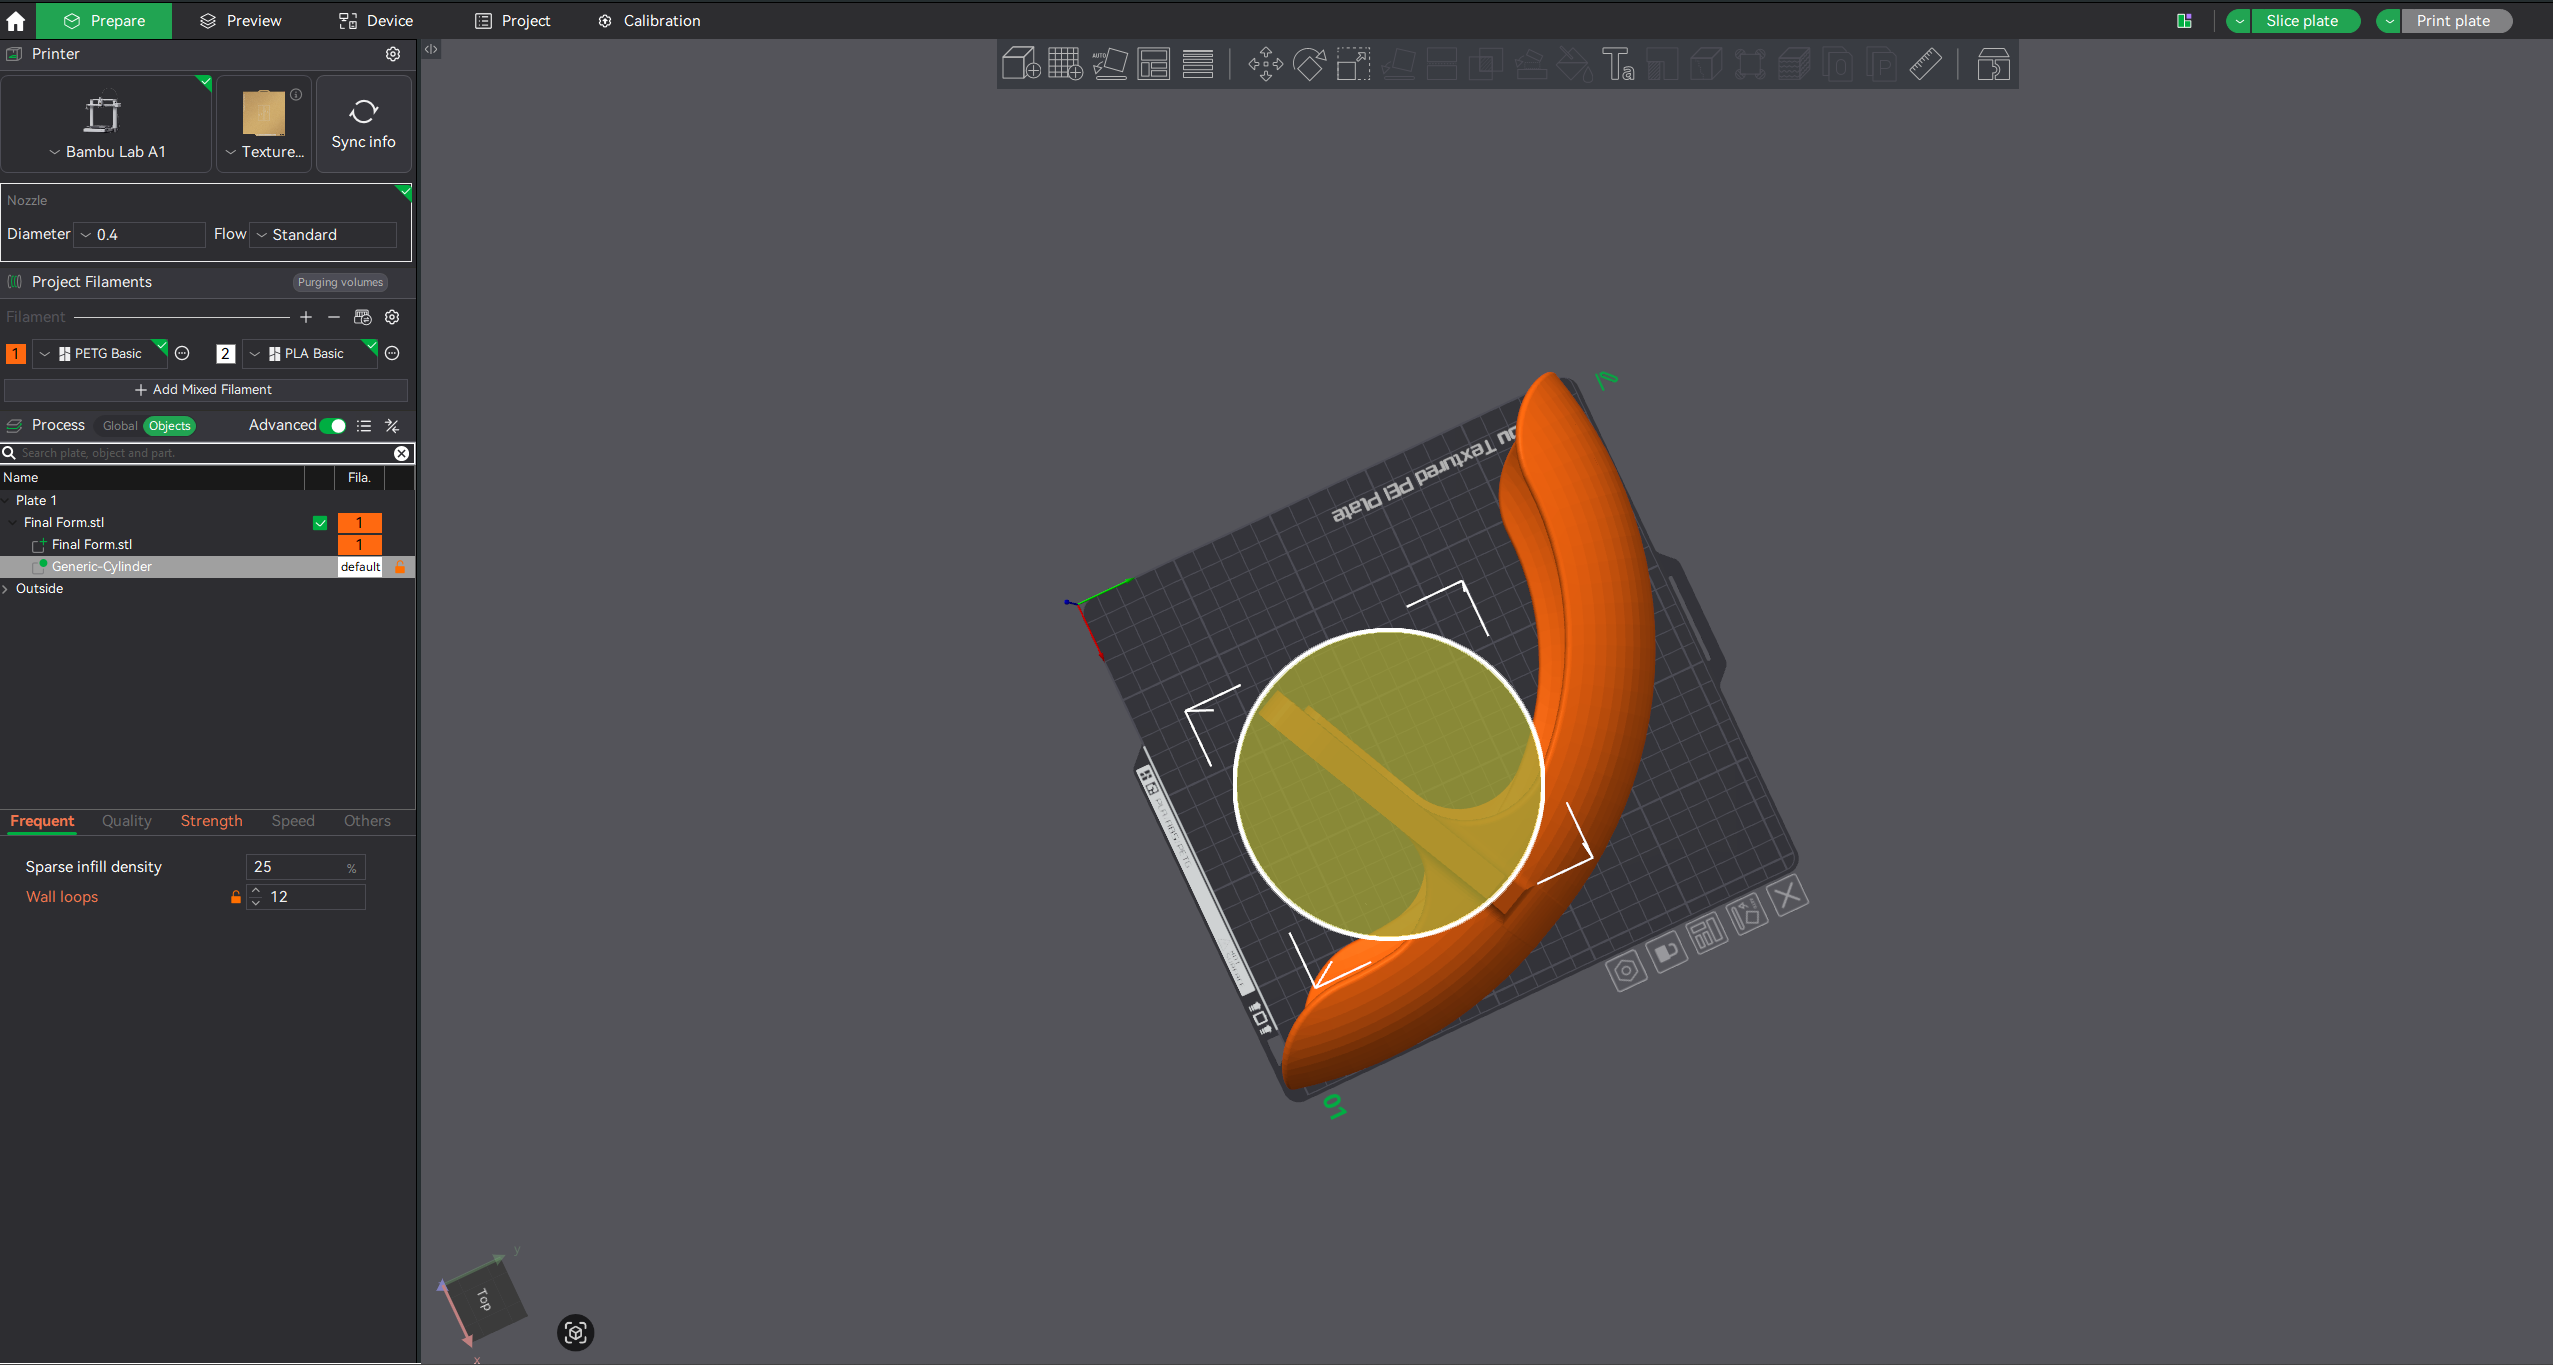Click the view cube Top face

[x=484, y=1298]
